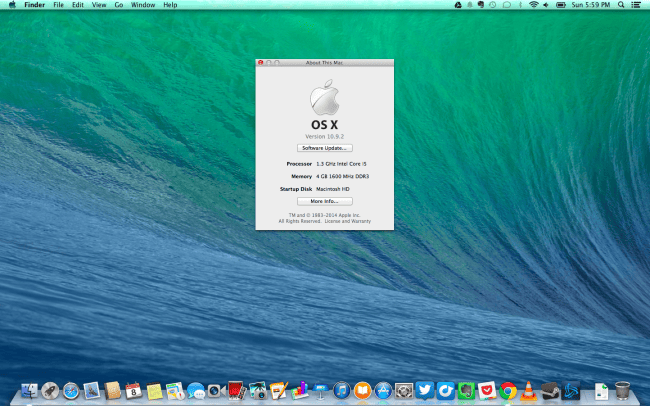Click the Software Update button

pos(324,147)
